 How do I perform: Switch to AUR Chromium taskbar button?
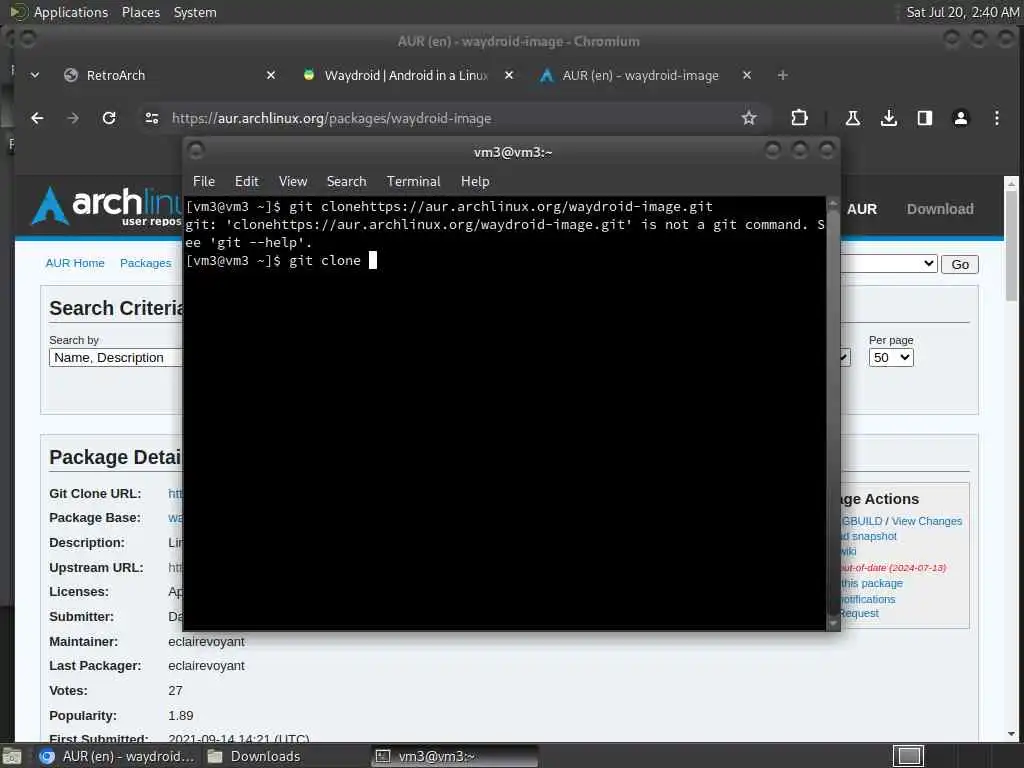pyautogui.click(x=116, y=756)
